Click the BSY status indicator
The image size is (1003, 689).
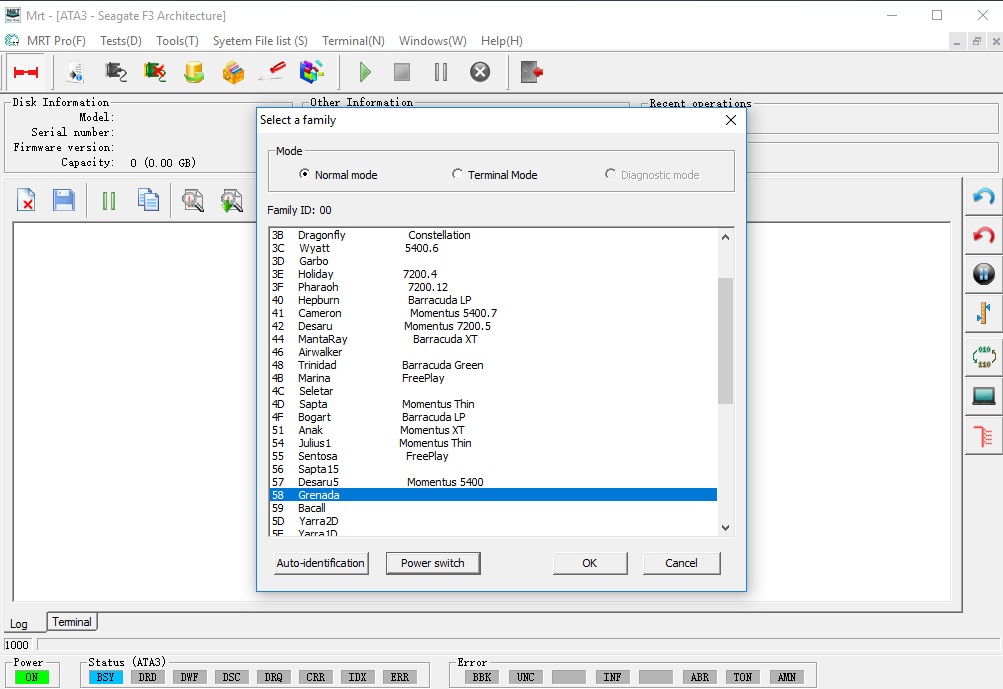click(106, 677)
